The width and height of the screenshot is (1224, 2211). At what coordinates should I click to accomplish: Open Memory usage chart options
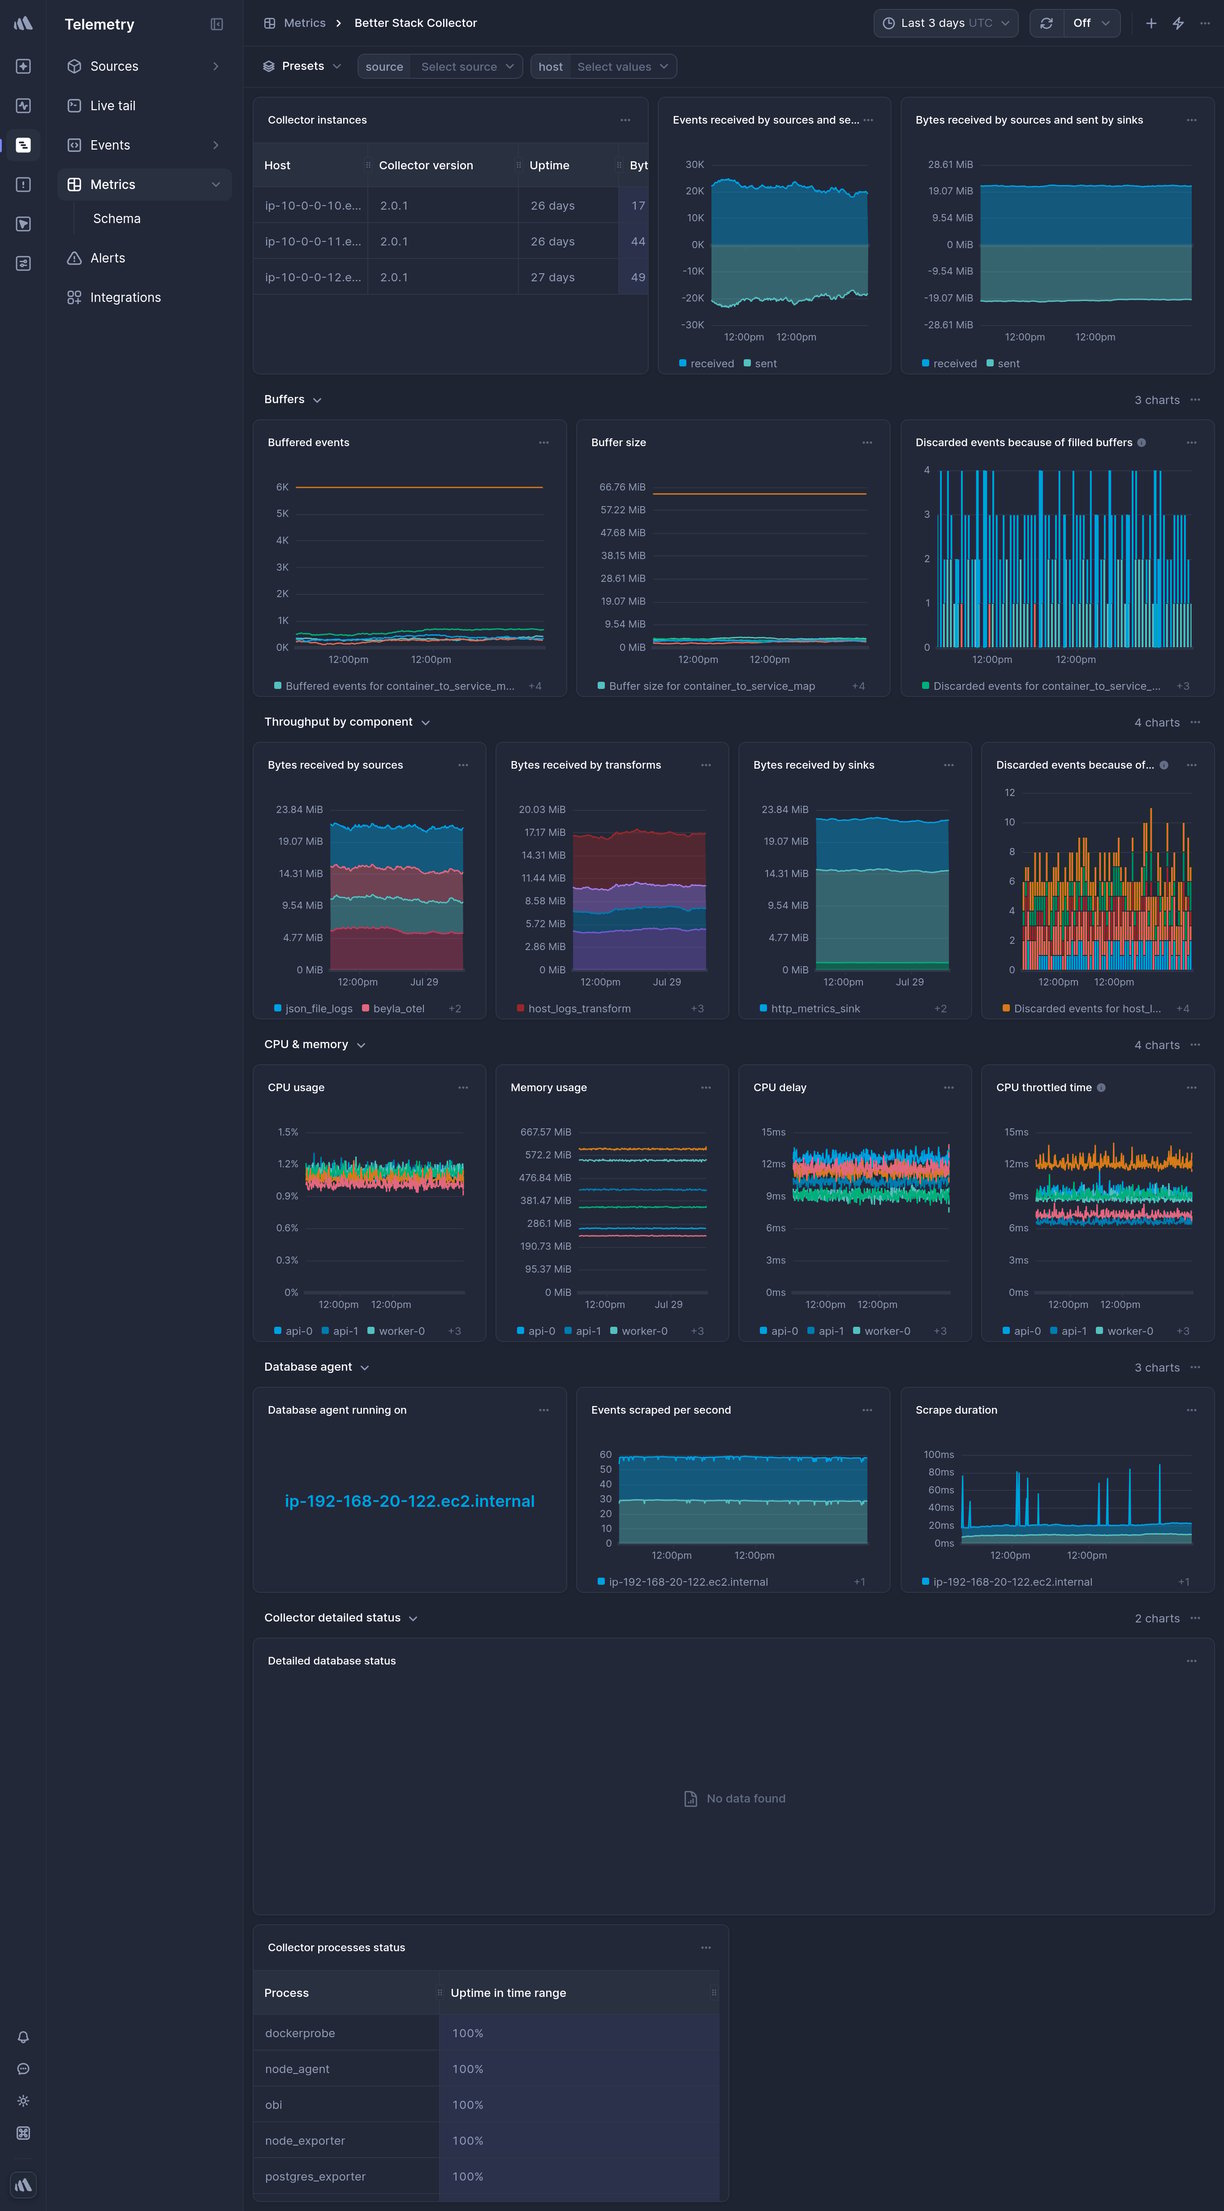tap(706, 1088)
